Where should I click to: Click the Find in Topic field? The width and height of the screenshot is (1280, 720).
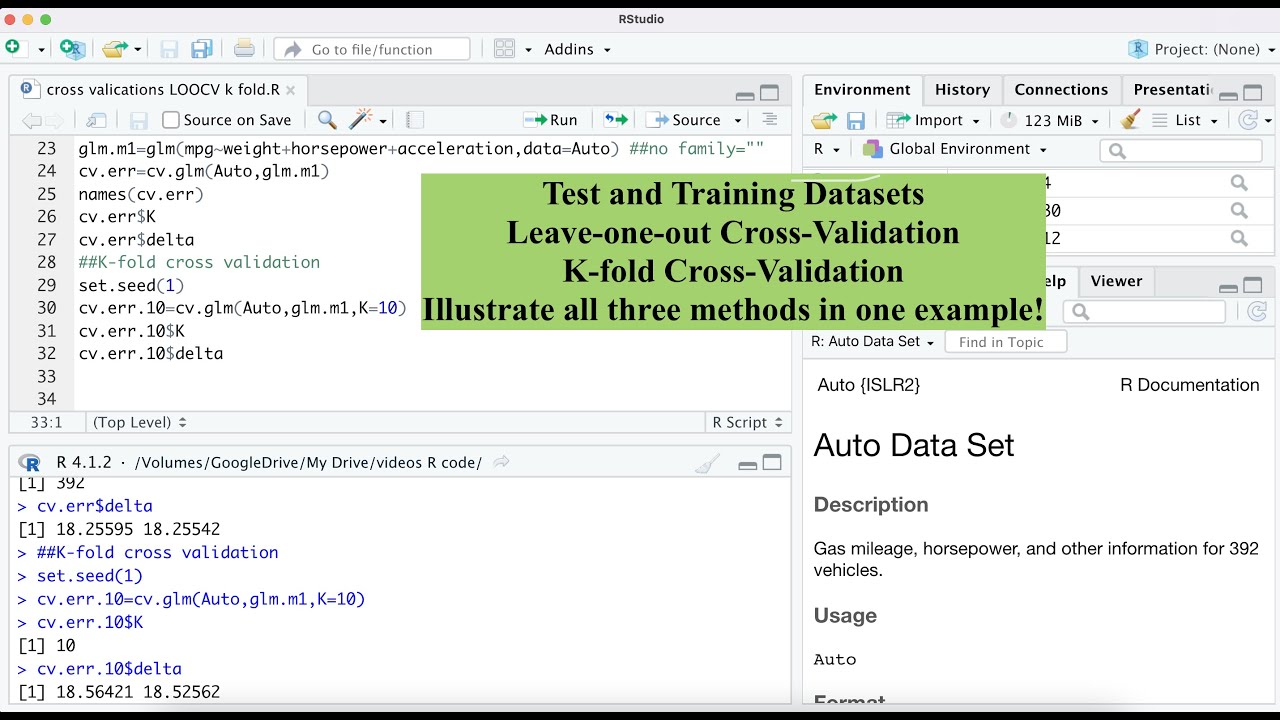coord(1005,342)
